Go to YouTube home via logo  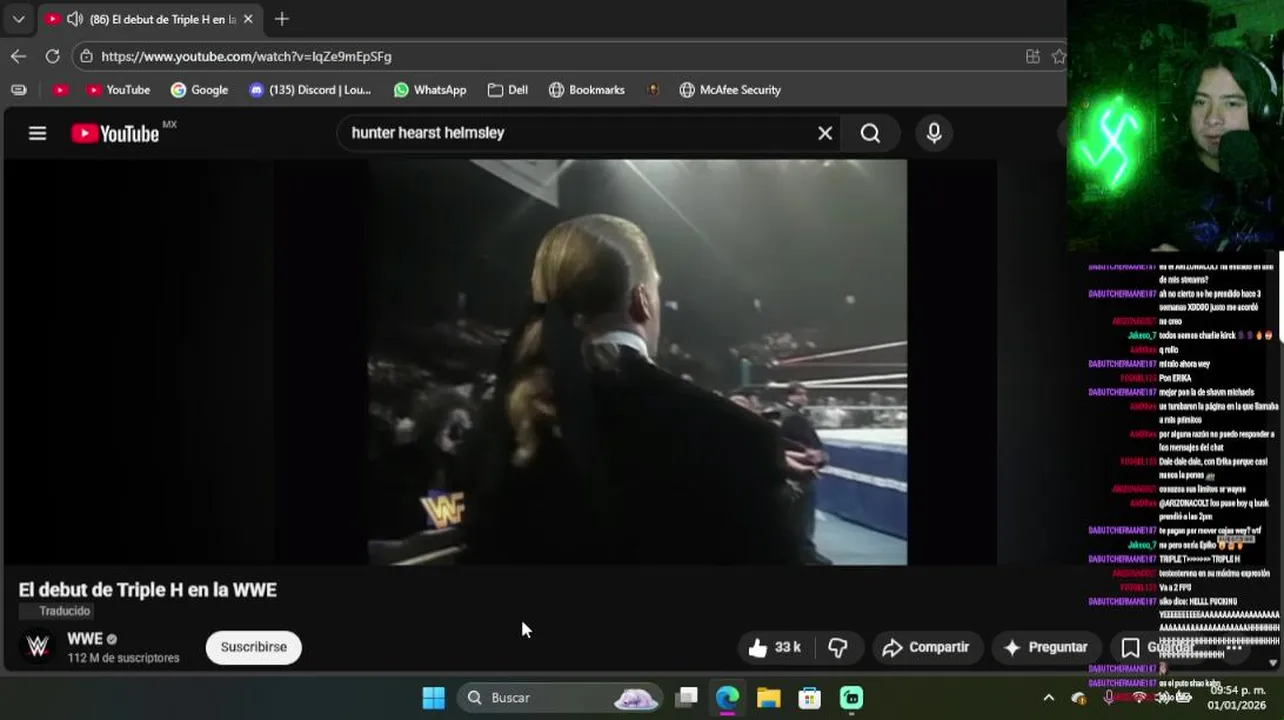[x=115, y=133]
